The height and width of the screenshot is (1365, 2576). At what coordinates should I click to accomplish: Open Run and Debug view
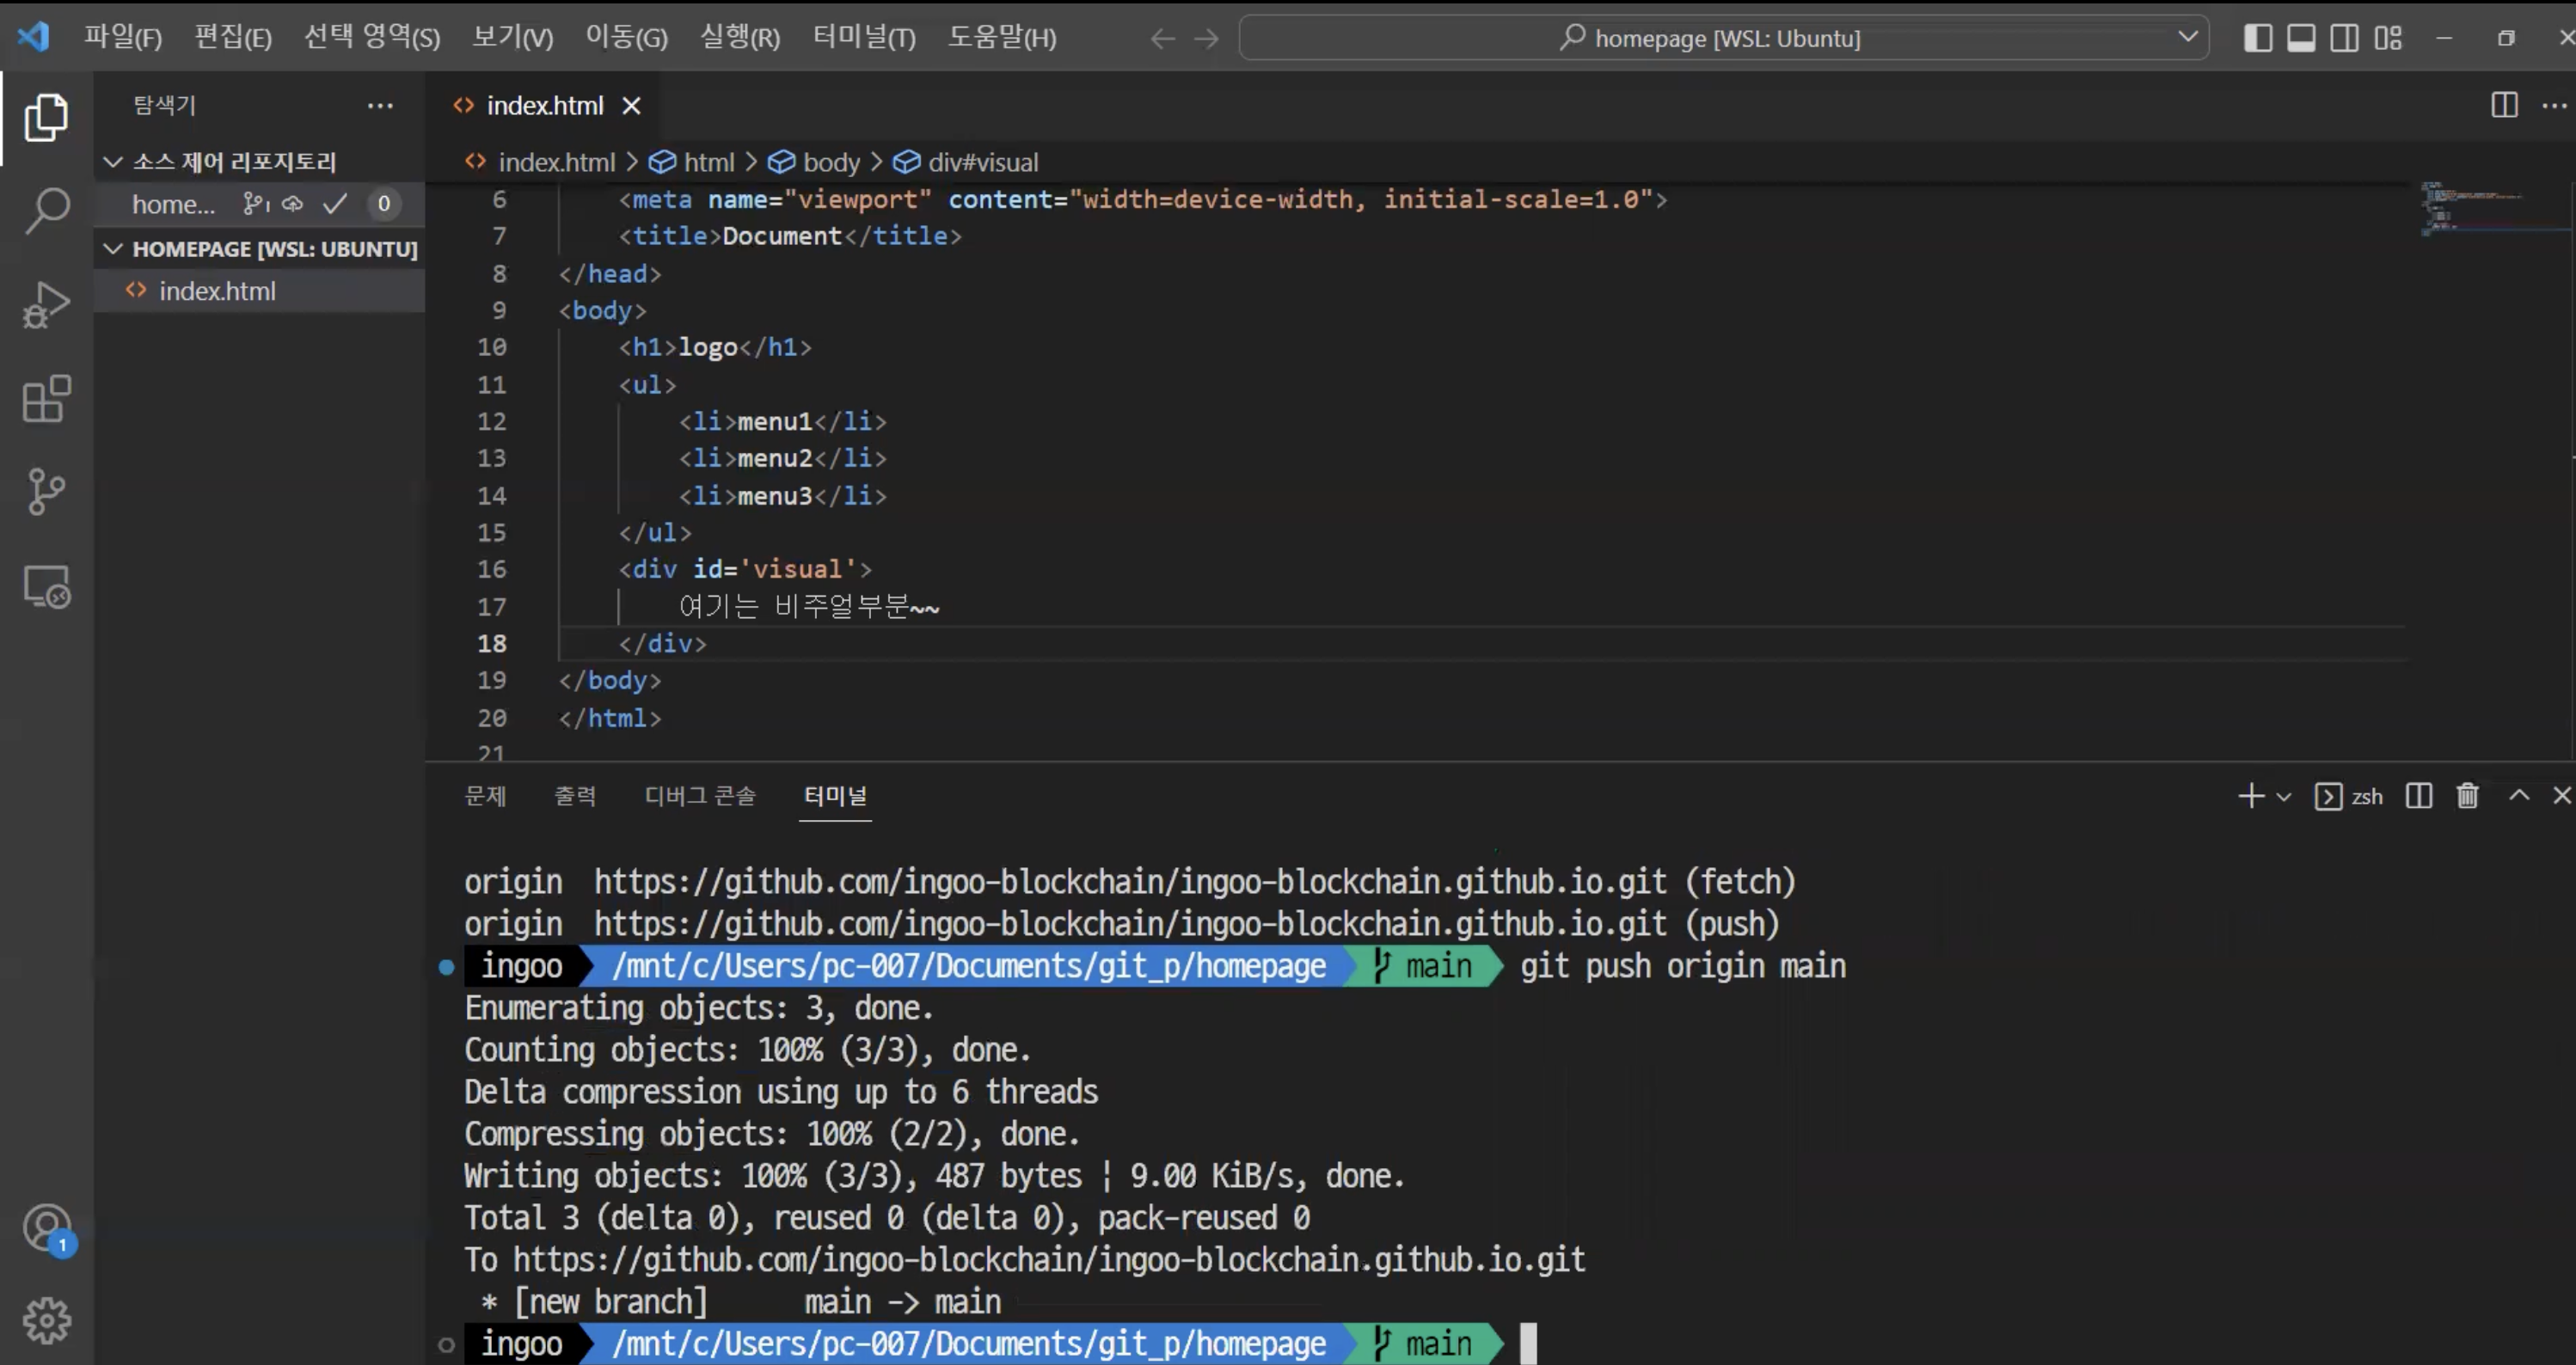[x=47, y=304]
